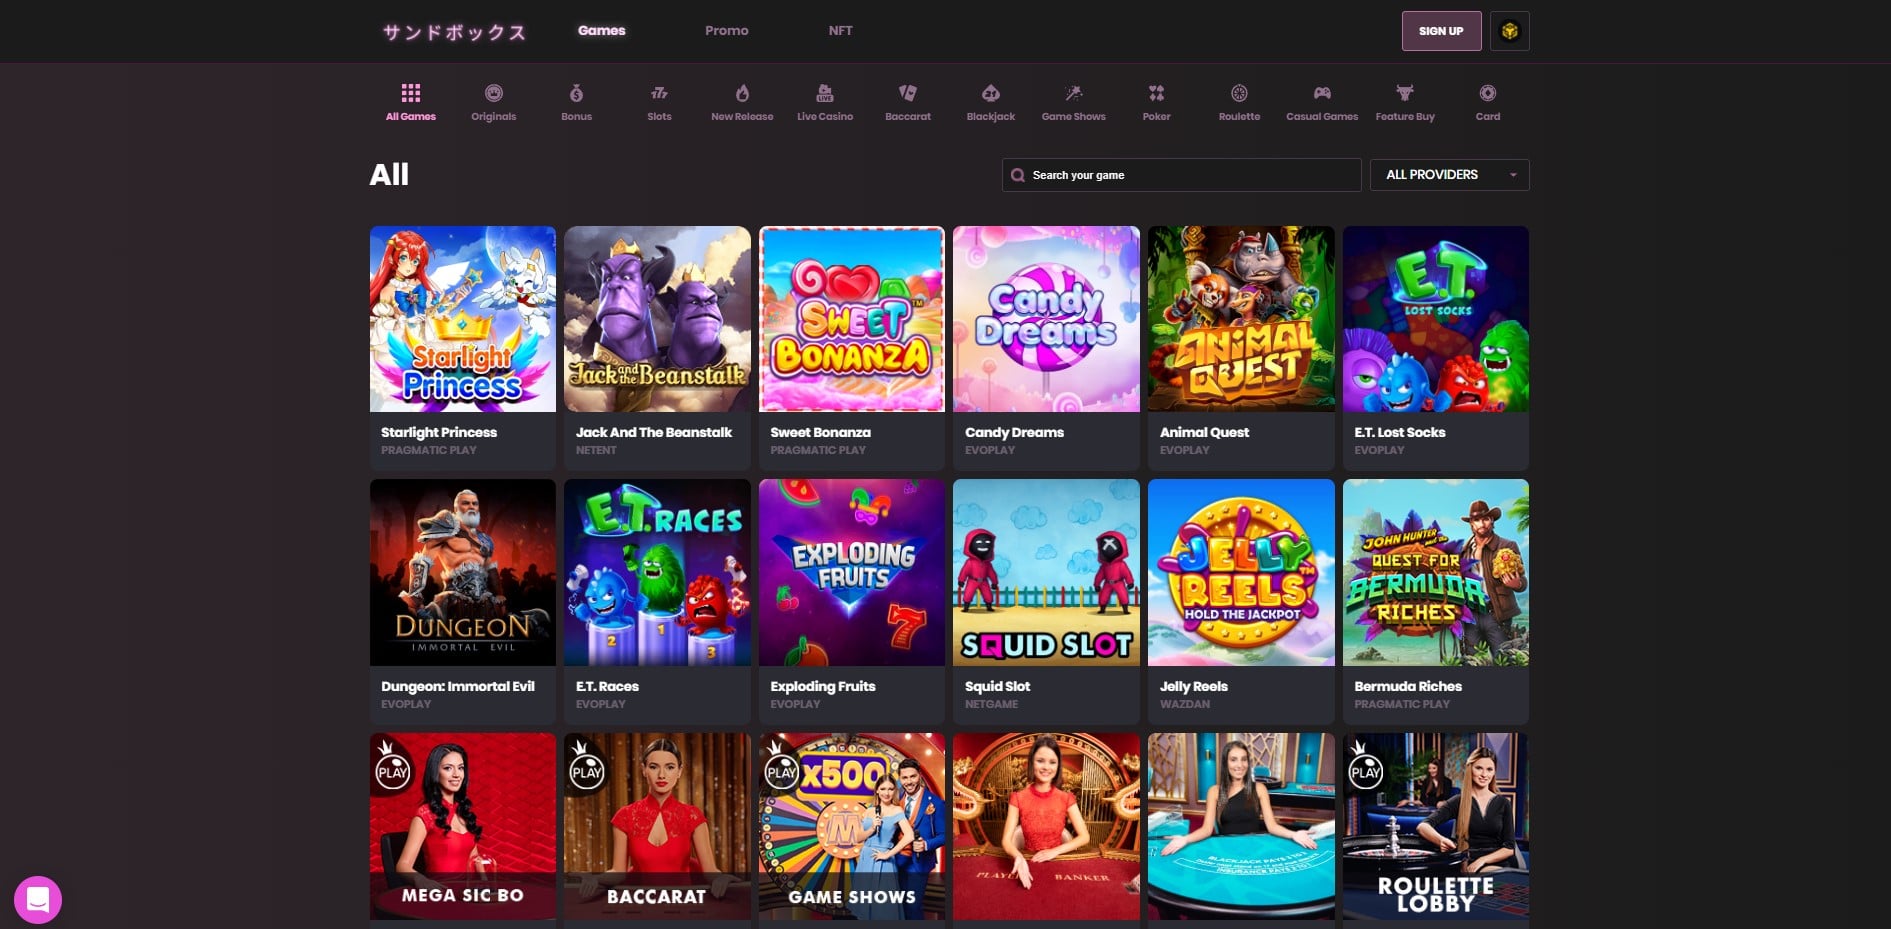This screenshot has width=1891, height=929.
Task: Open the chat support bubble icon
Action: (38, 900)
